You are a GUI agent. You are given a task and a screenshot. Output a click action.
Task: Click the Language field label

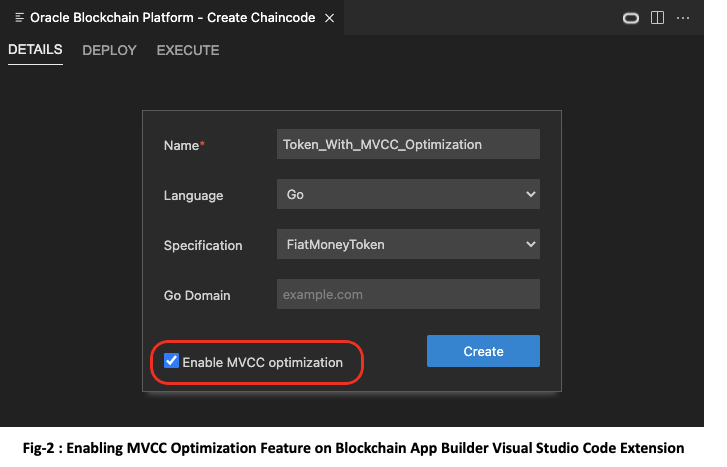(x=193, y=196)
